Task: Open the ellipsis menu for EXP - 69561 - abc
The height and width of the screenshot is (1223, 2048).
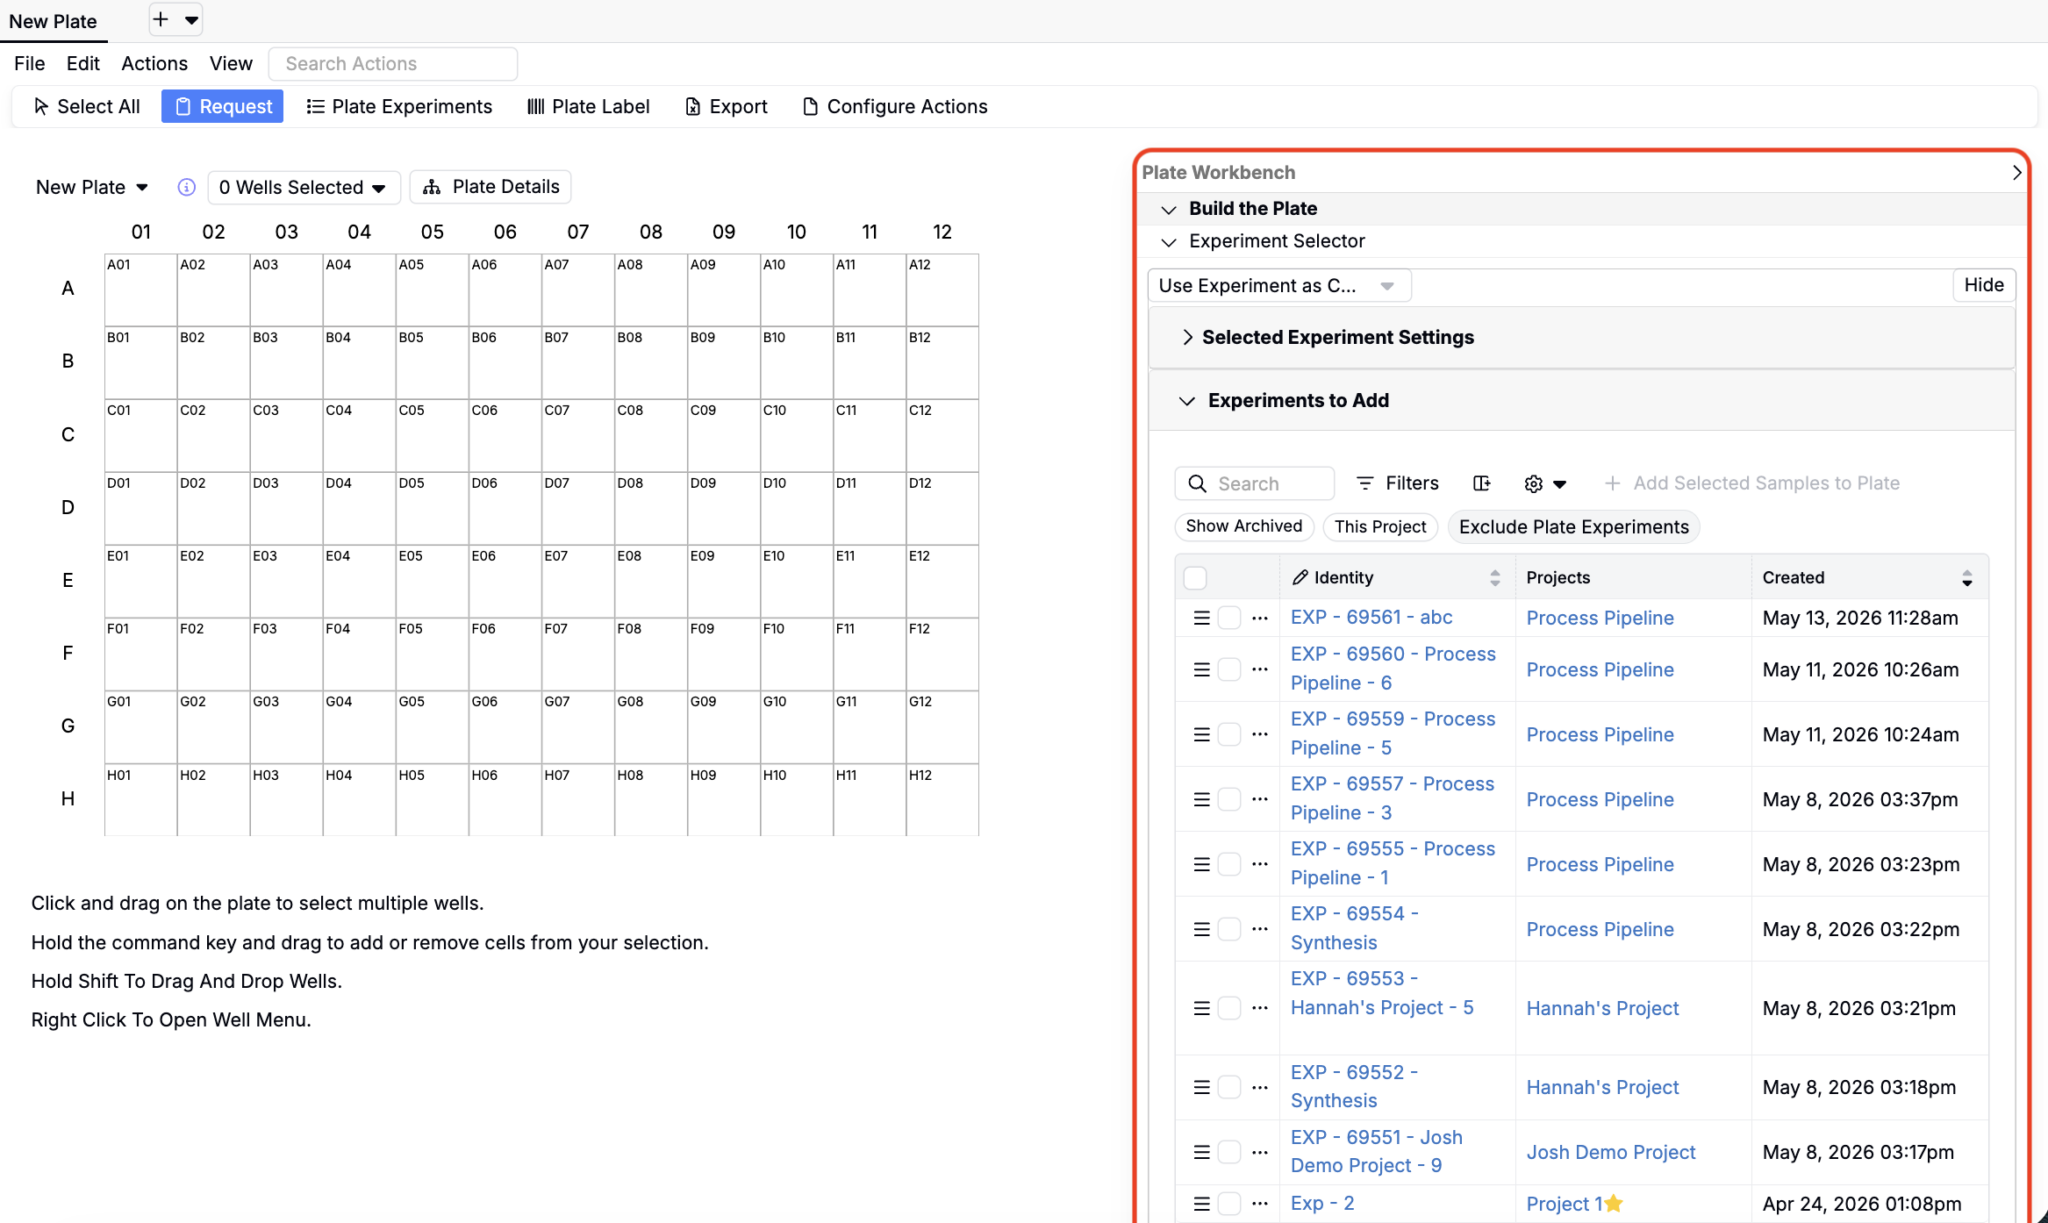Action: [x=1260, y=618]
